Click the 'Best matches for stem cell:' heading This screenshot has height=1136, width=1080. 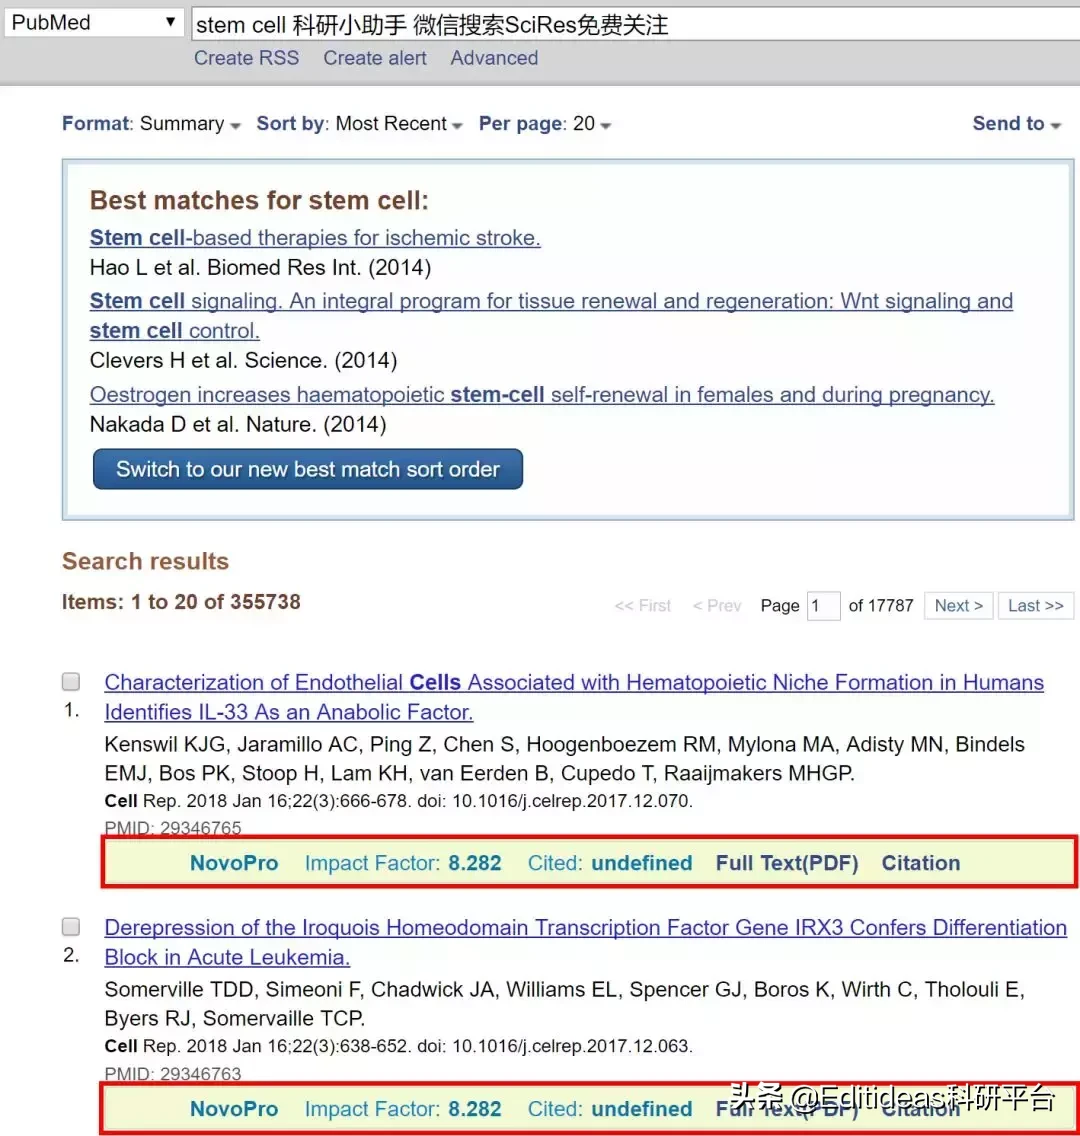(x=259, y=200)
